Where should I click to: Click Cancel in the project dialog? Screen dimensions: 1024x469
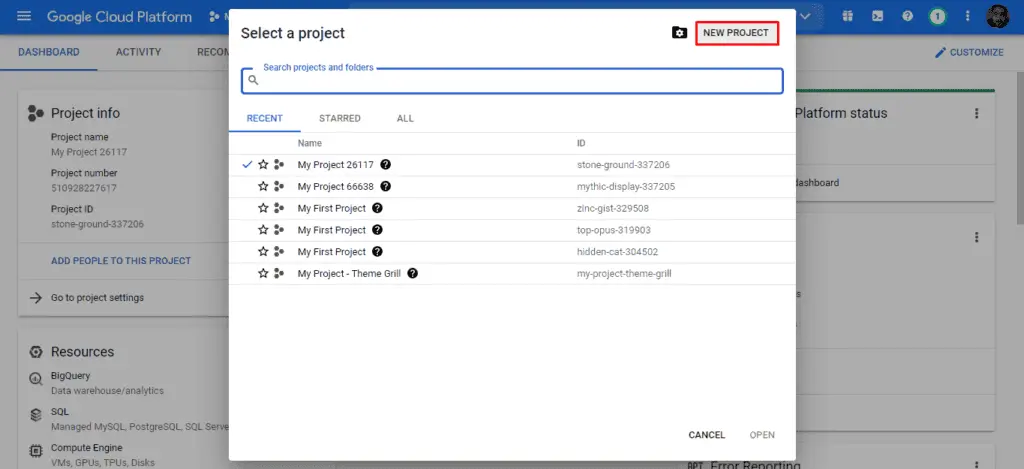pyautogui.click(x=707, y=435)
